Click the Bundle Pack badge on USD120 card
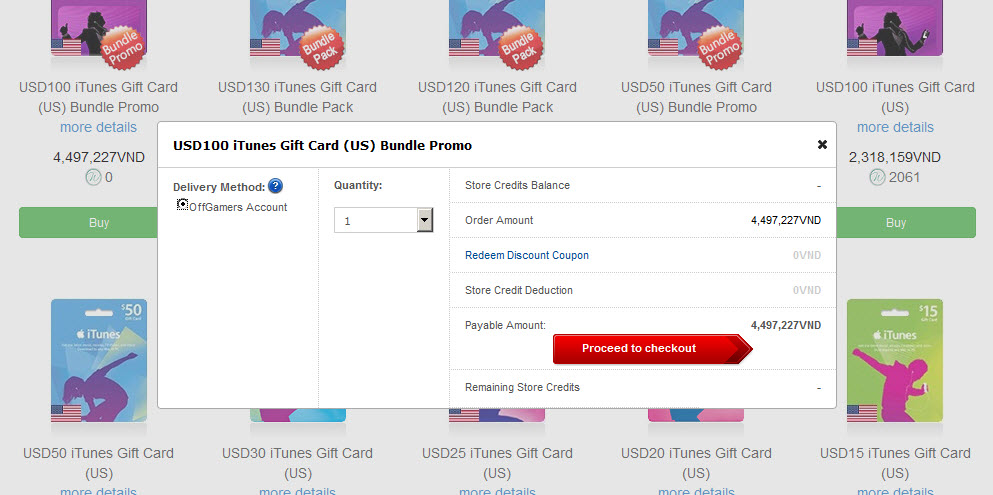 click(x=521, y=46)
